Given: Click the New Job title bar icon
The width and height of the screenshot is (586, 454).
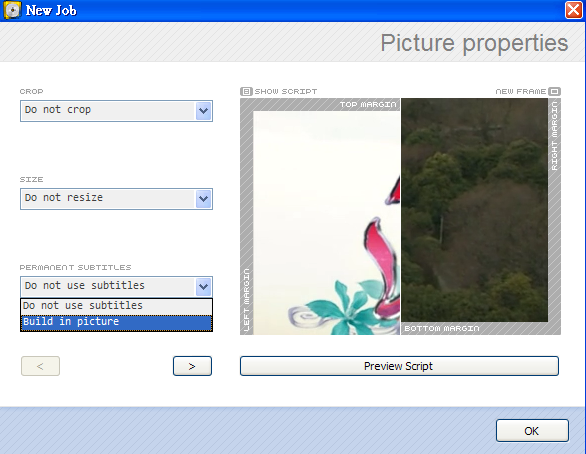Looking at the screenshot, I should click(12, 10).
